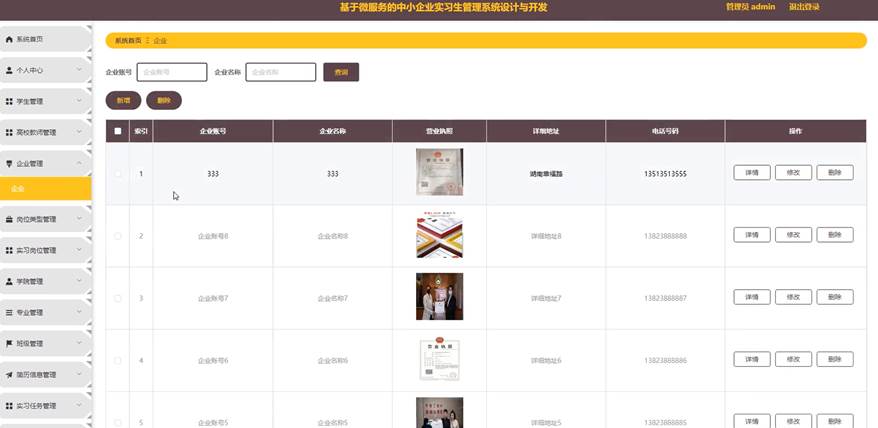Expand the 实习岗位管理 menu chevron
Screen dimensions: 878x428
(x=79, y=250)
